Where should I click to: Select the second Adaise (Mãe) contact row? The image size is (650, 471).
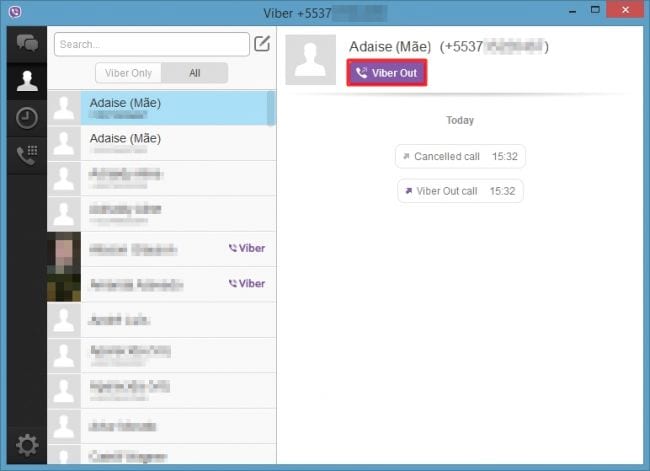click(x=161, y=143)
